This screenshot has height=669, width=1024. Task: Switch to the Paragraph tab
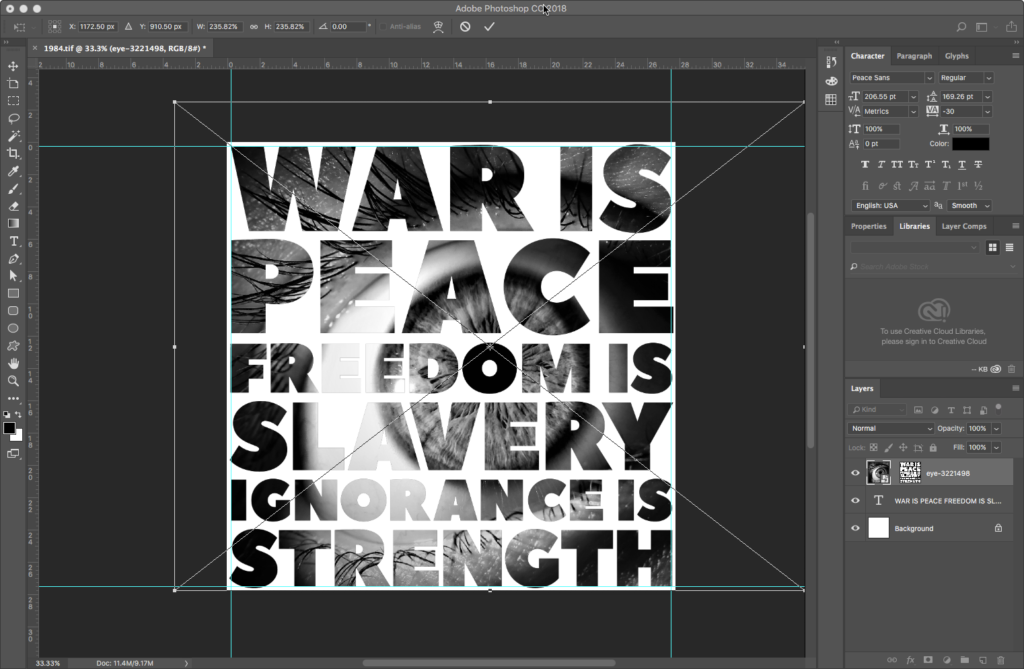(913, 56)
